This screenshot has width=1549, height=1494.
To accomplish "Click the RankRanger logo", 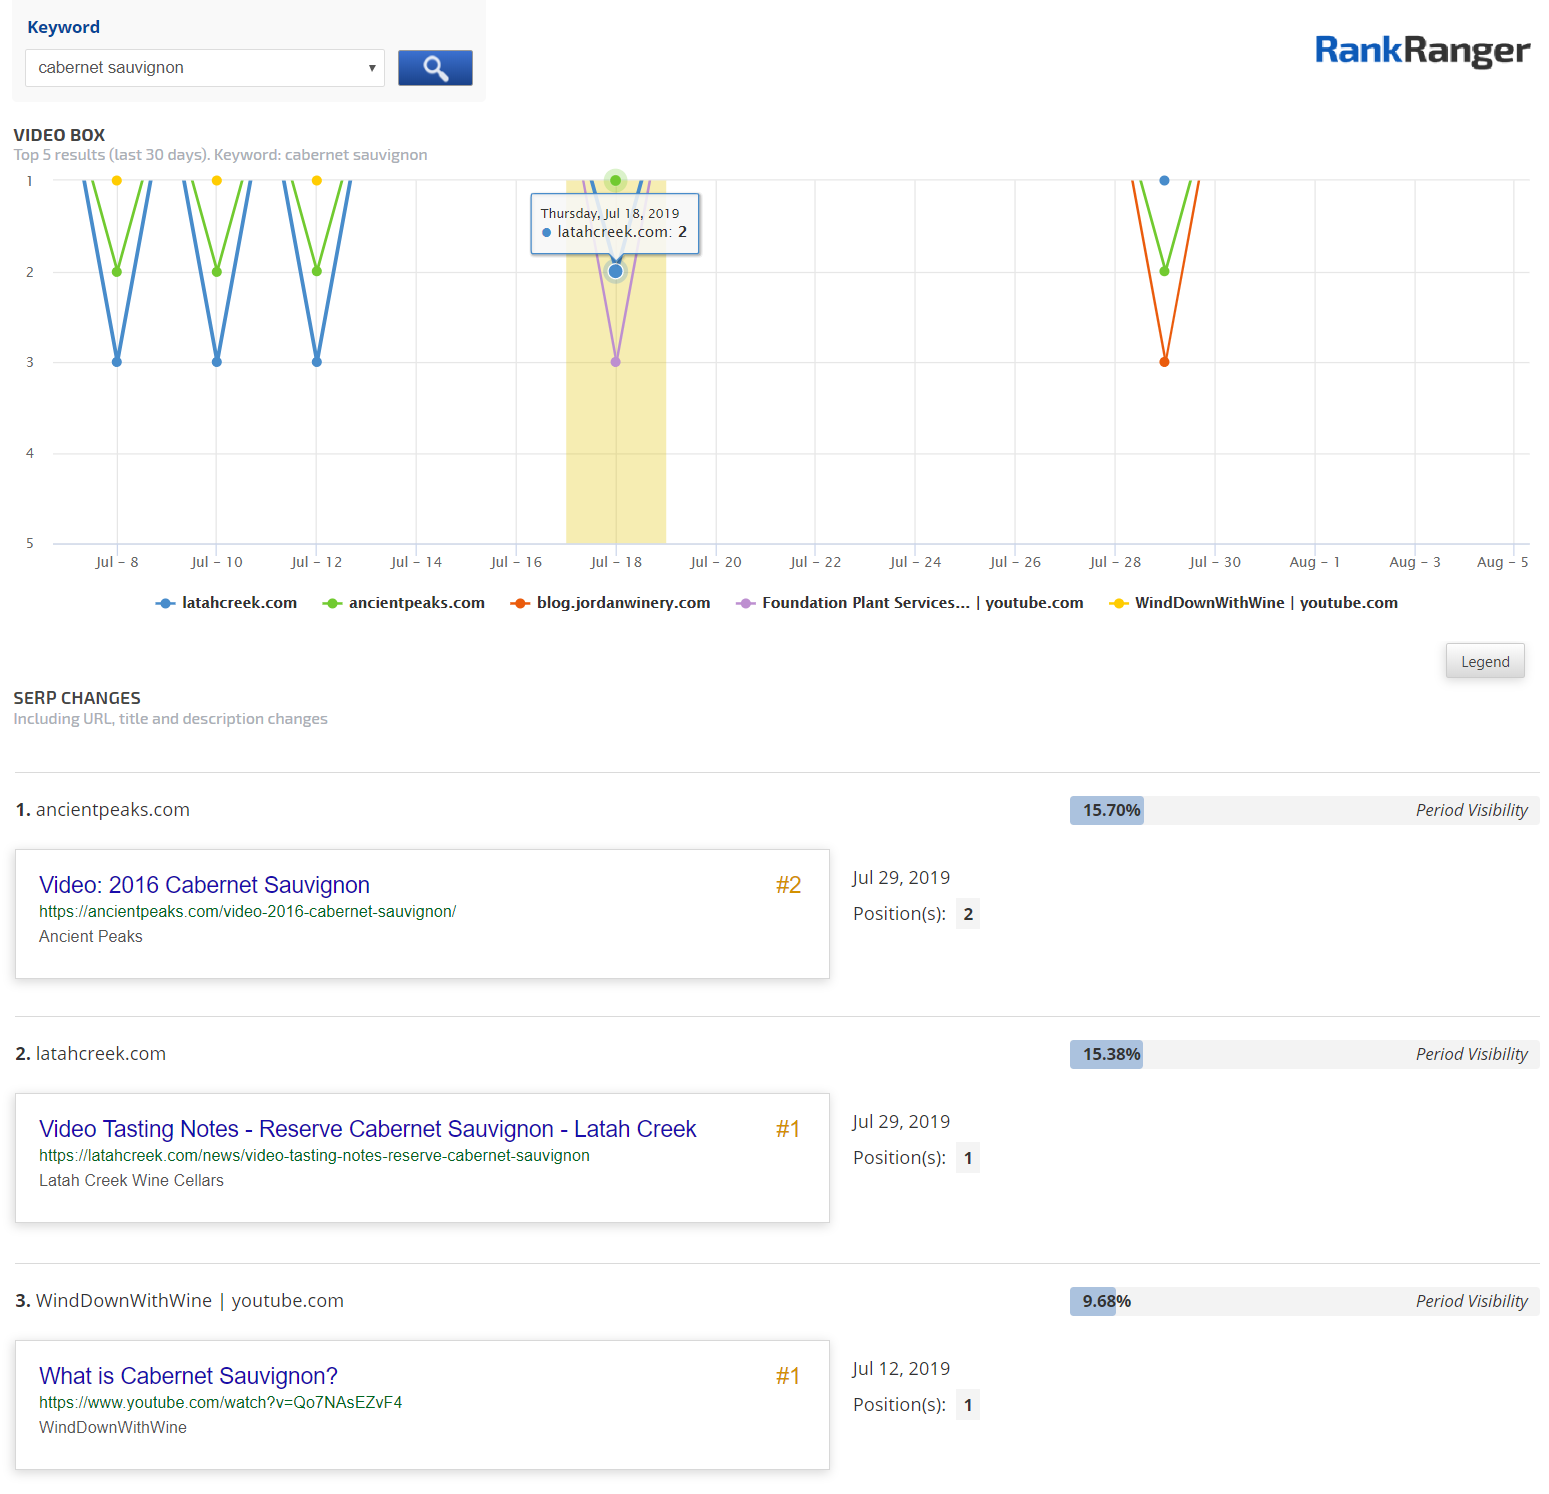I will (1421, 50).
